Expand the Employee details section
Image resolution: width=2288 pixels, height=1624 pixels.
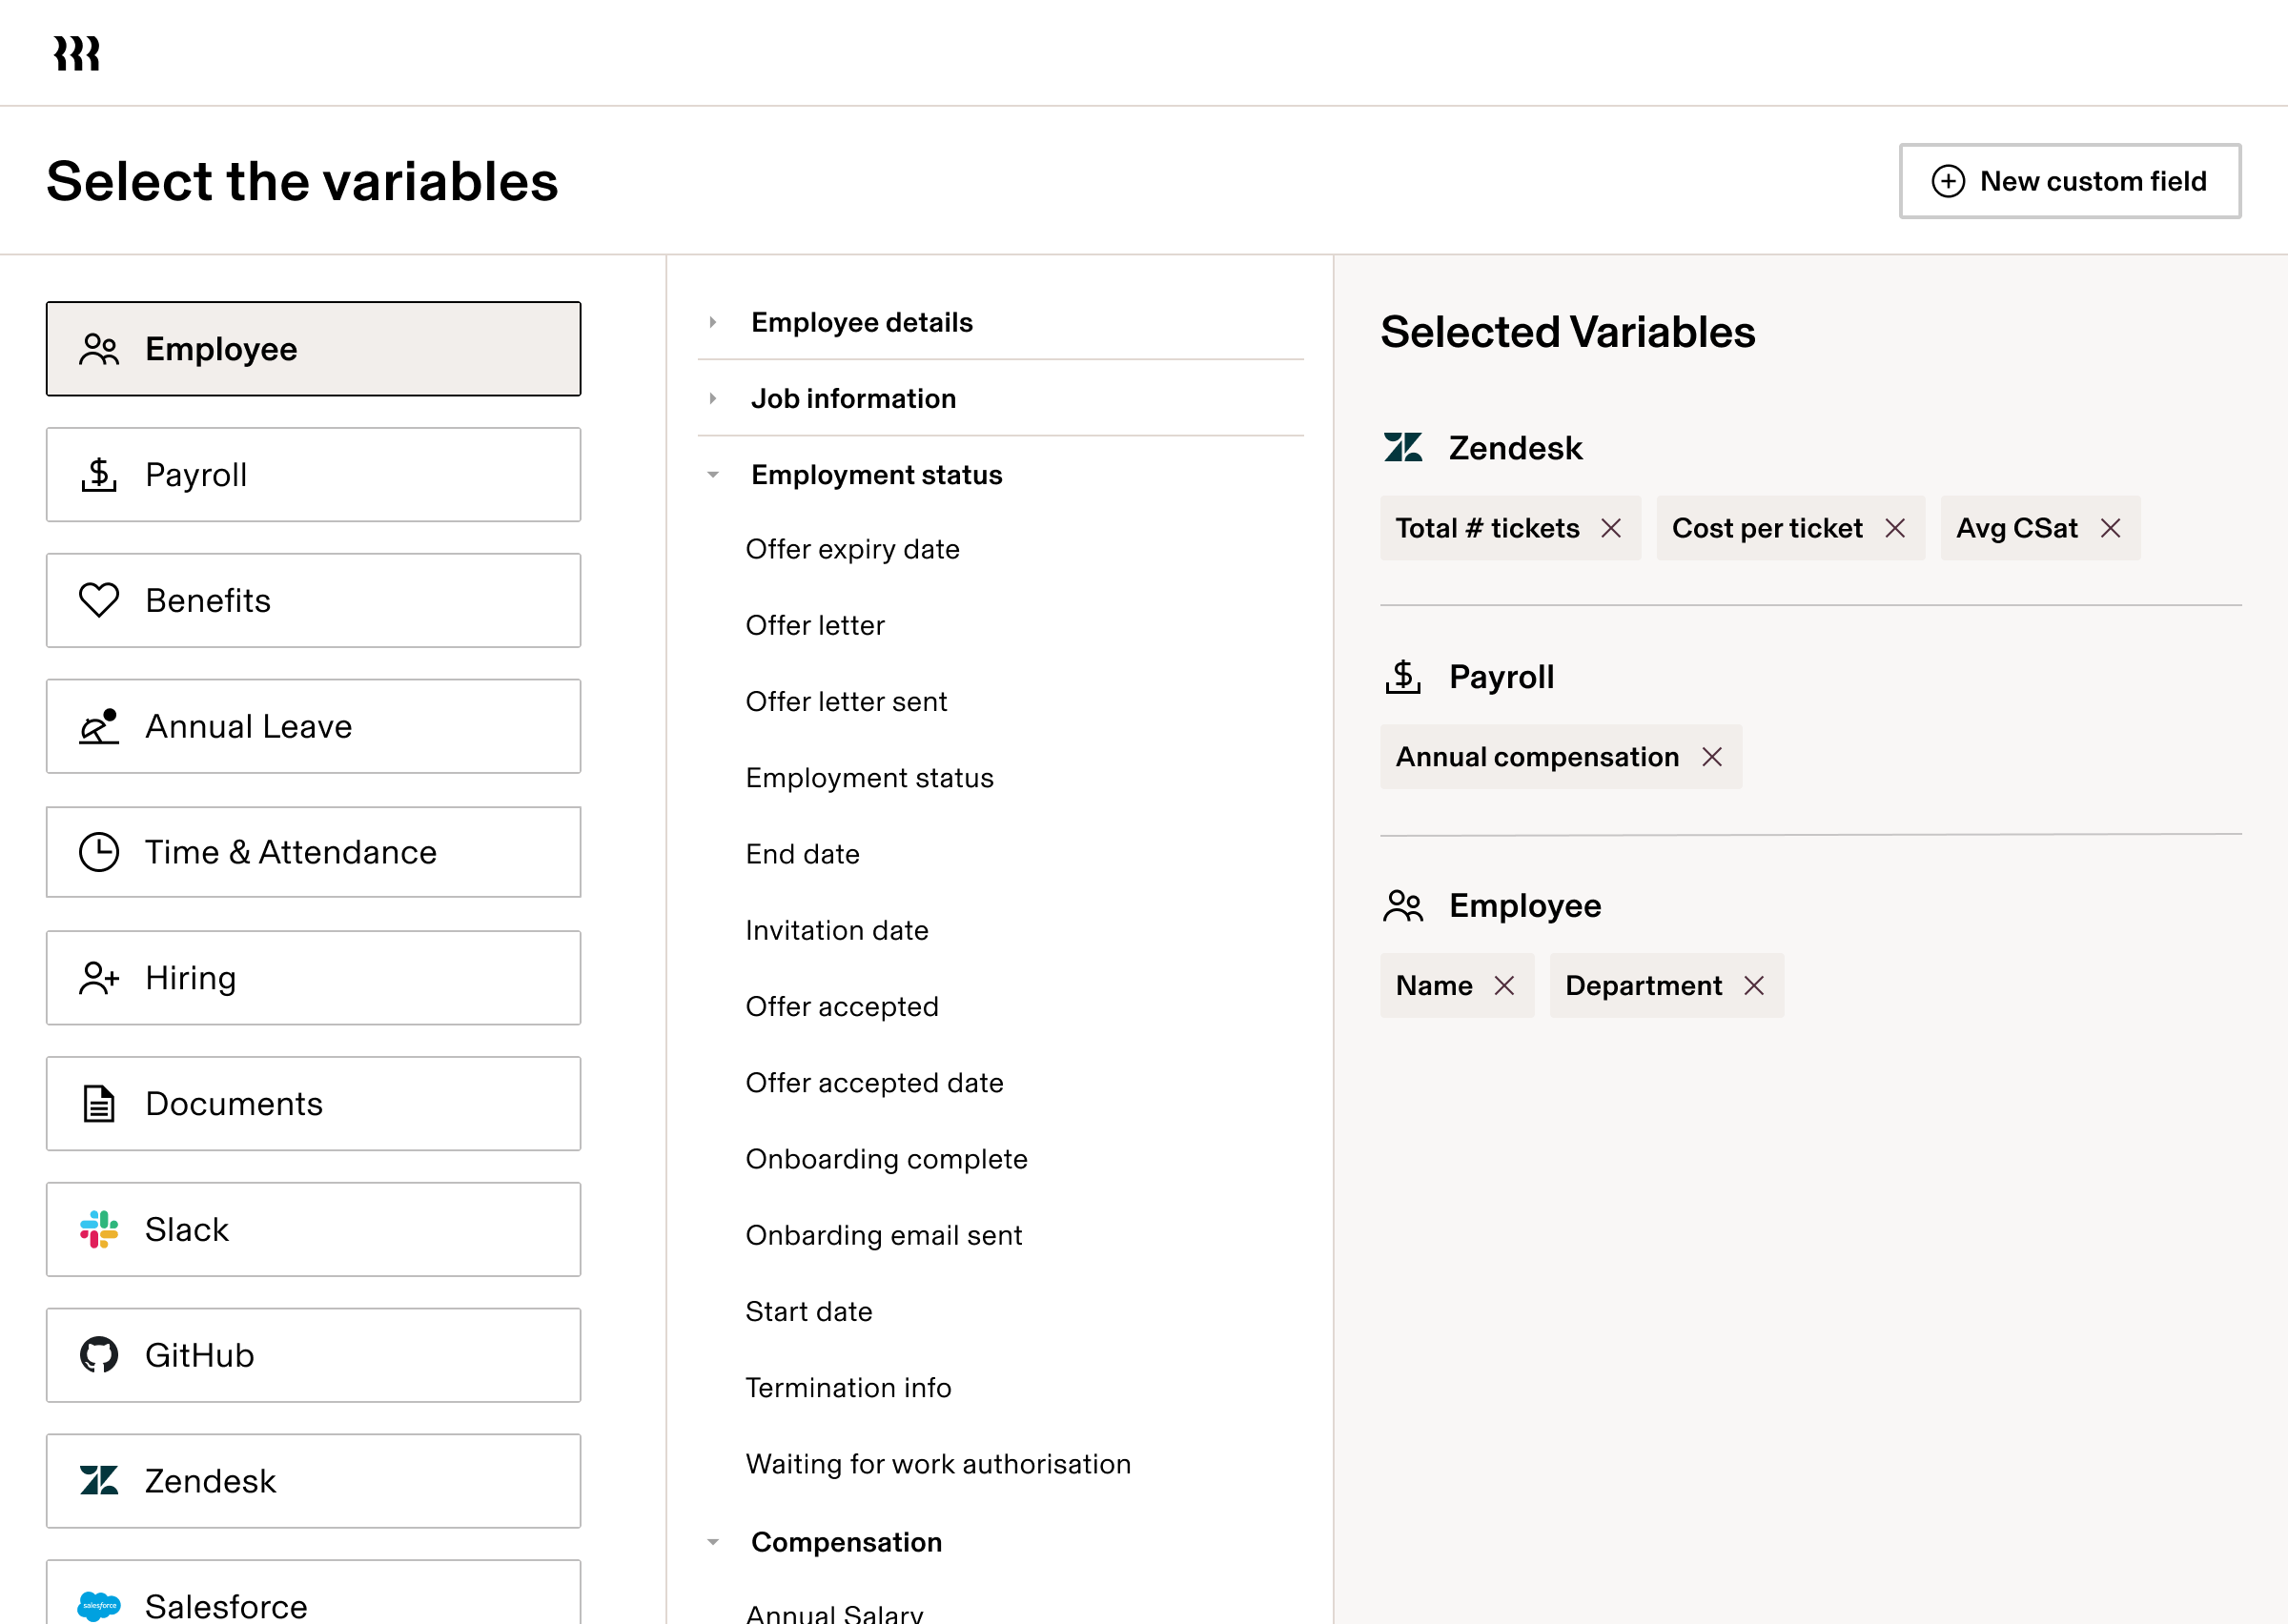click(713, 322)
